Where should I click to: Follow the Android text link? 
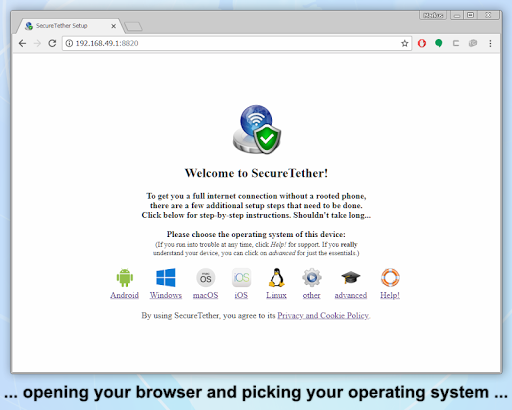pos(124,295)
